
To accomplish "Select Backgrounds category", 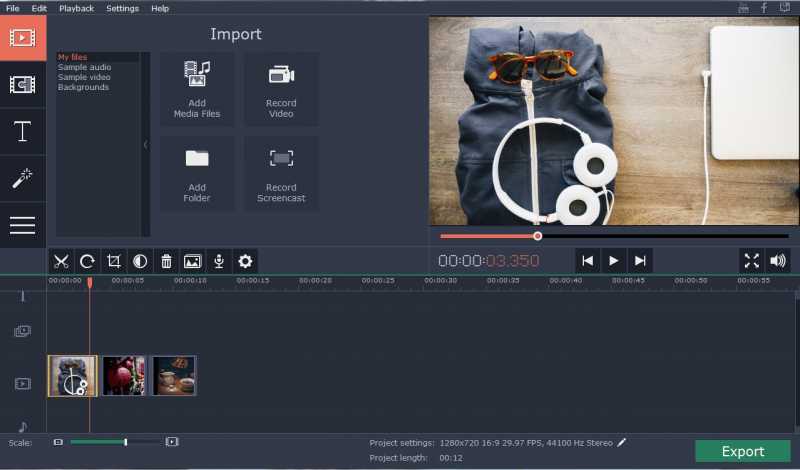I will 83,87.
